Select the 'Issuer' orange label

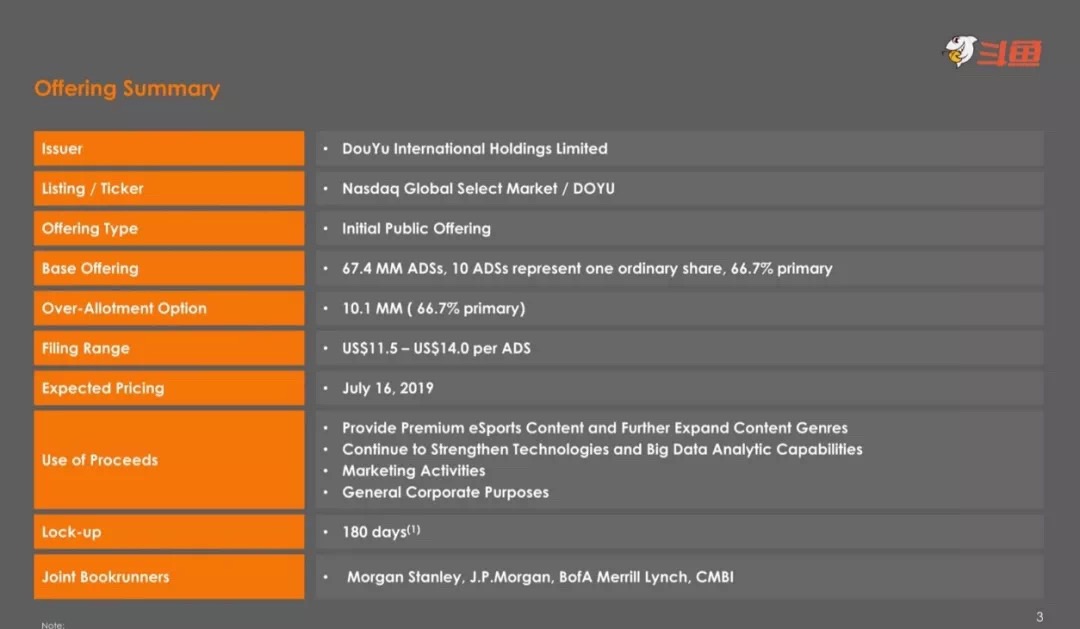[169, 148]
